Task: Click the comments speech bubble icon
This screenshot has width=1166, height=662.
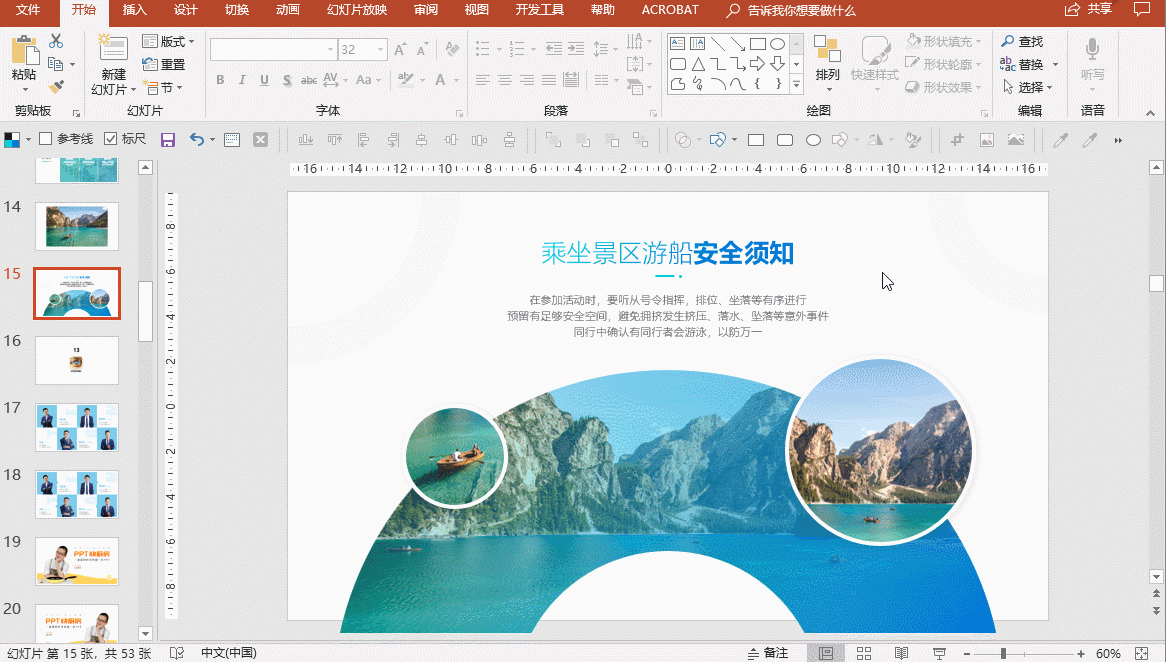Action: (x=1141, y=10)
